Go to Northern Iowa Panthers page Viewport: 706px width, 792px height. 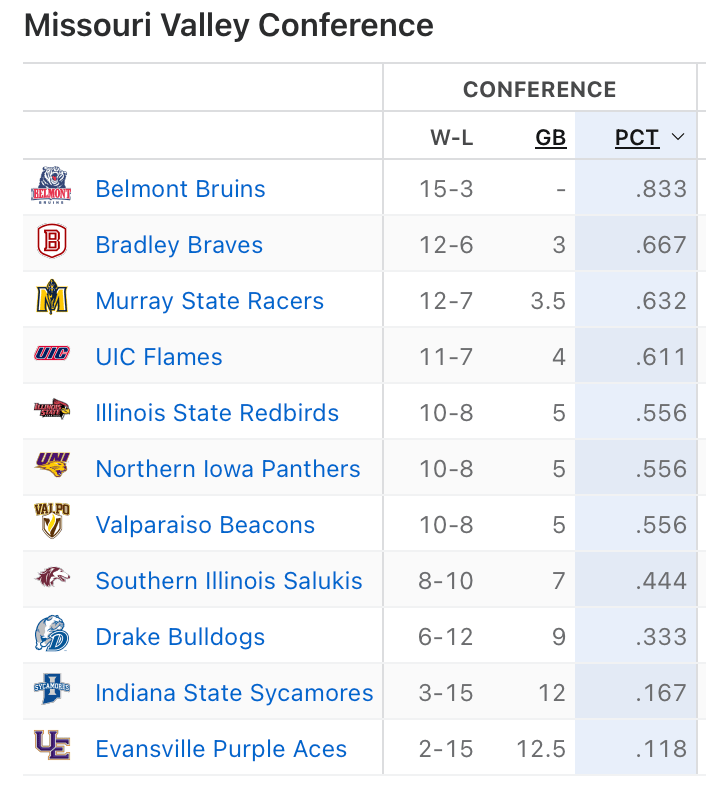pos(227,469)
